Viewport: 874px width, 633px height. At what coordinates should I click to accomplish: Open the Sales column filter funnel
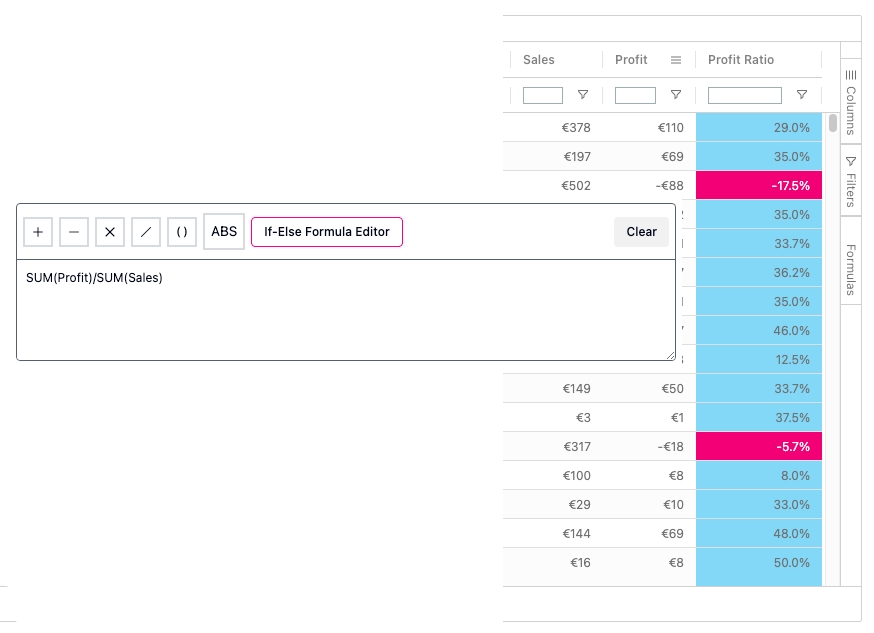click(583, 95)
